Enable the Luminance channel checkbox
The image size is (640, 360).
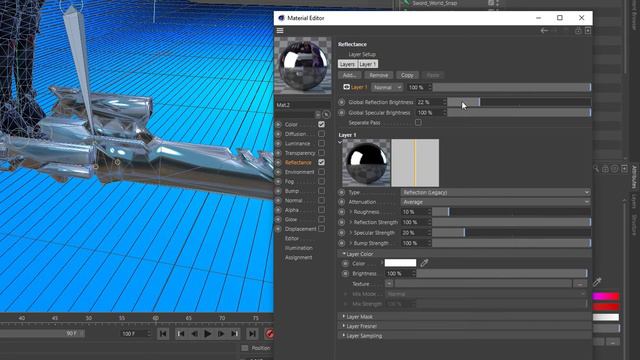[x=322, y=143]
